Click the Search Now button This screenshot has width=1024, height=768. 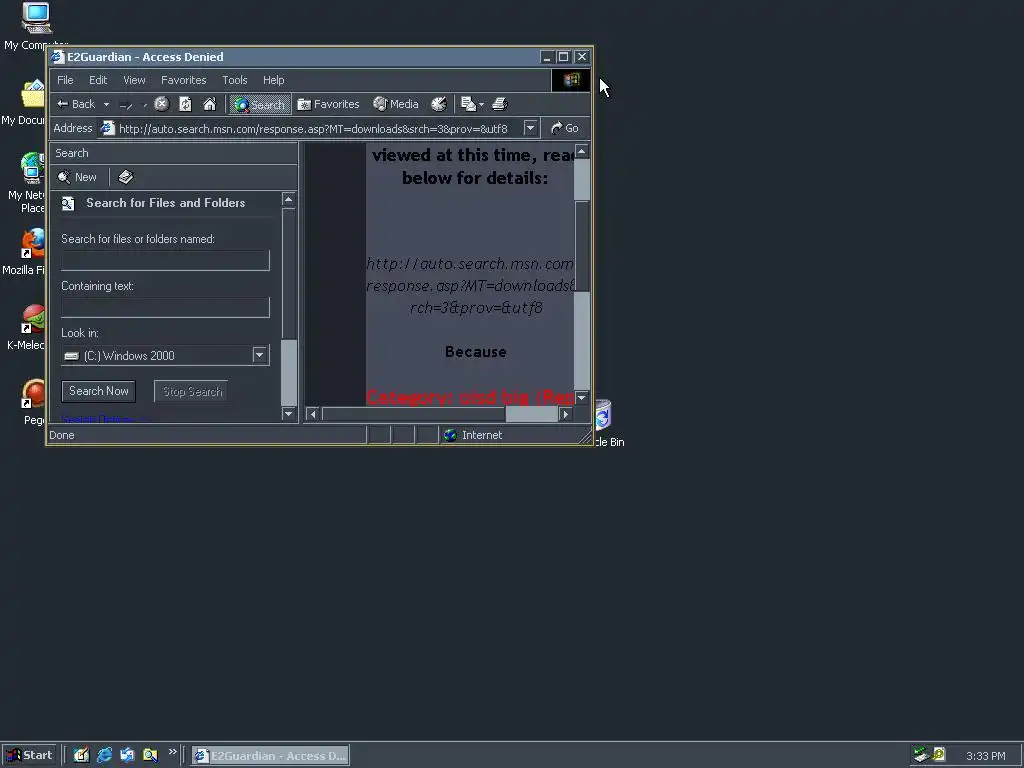pos(99,391)
